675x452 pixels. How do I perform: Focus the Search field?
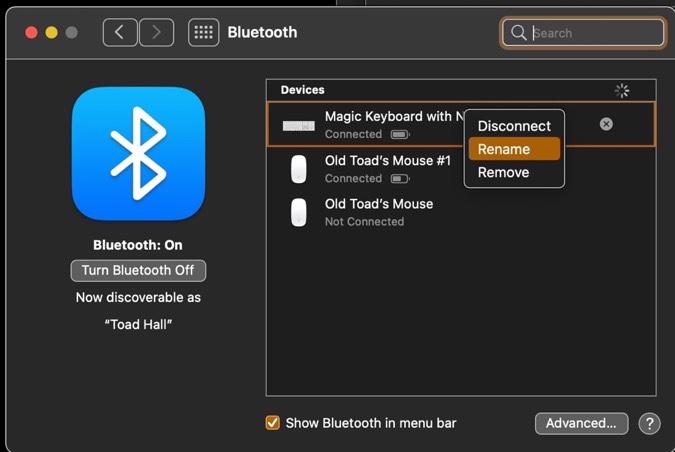coord(582,33)
